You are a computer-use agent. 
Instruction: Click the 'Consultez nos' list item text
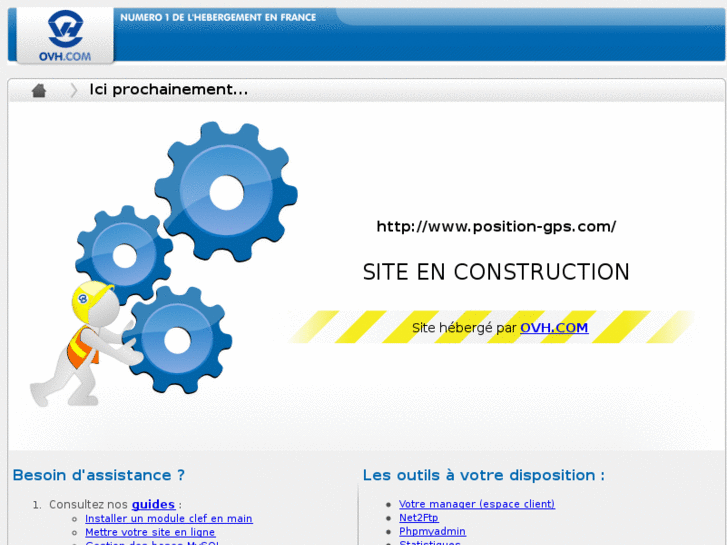click(x=88, y=504)
